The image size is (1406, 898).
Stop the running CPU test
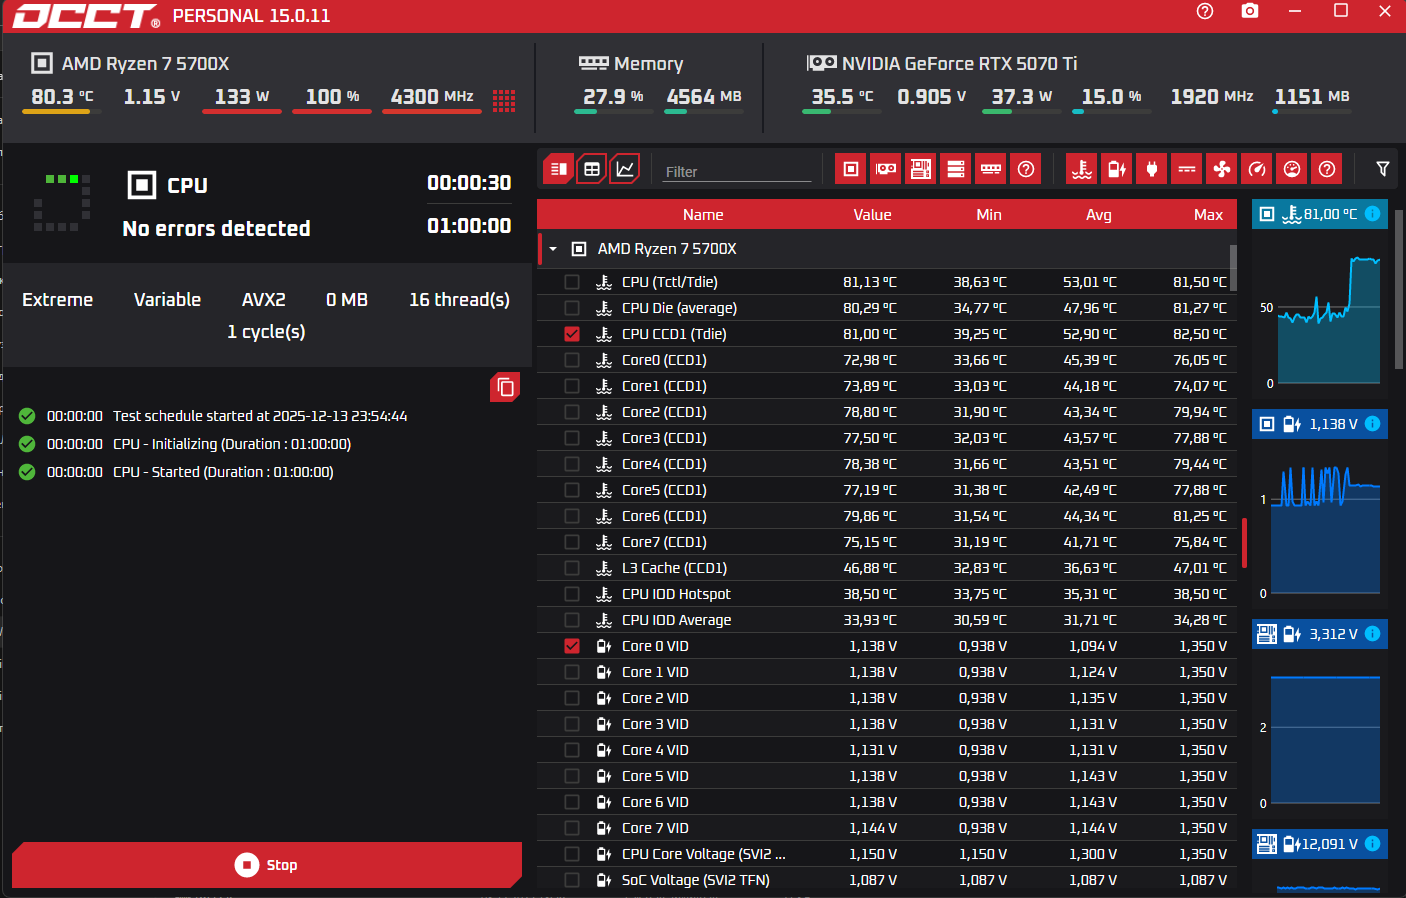(x=267, y=865)
